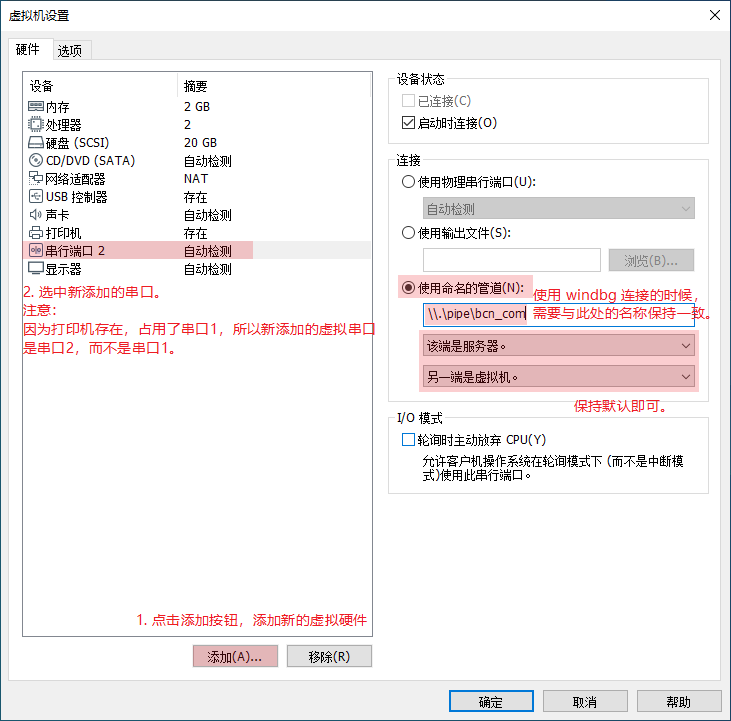The width and height of the screenshot is (731, 721).
Task: Click the processor (处理器) chip icon
Action: pyautogui.click(x=35, y=124)
